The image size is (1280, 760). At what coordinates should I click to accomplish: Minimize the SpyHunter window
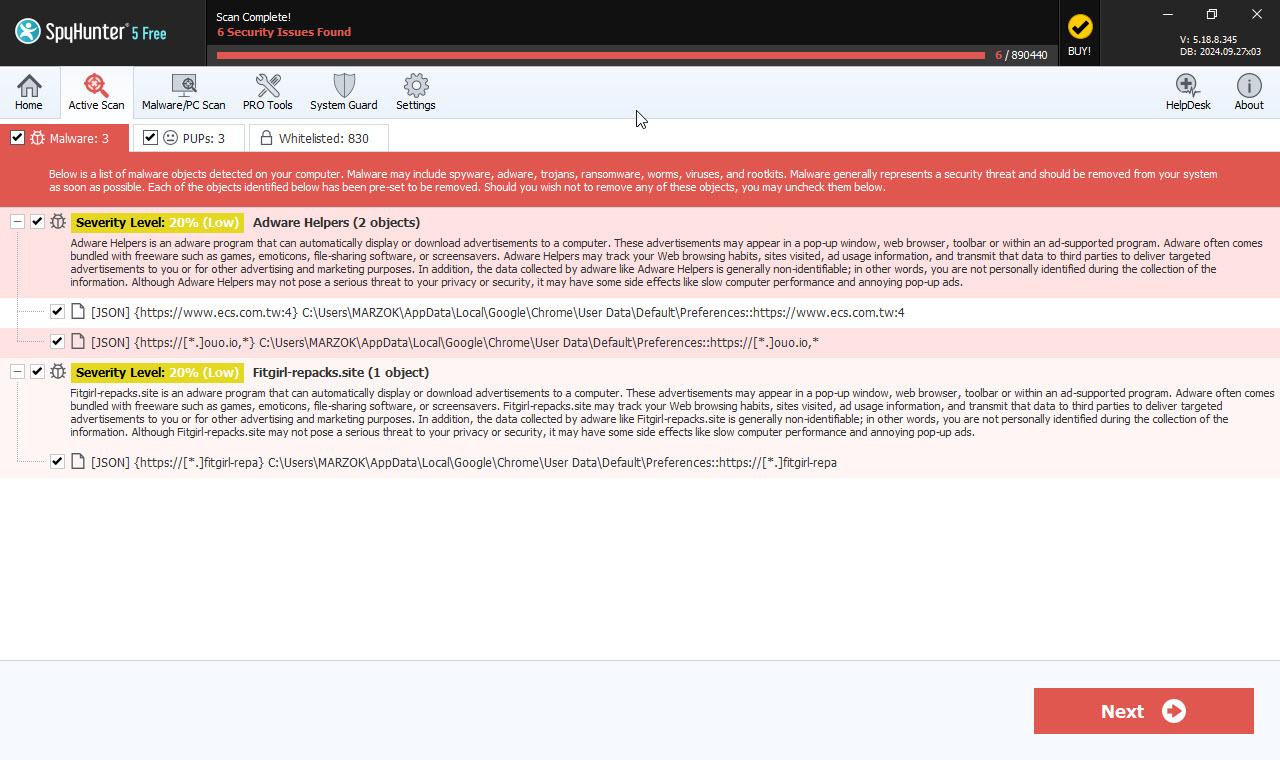coord(1167,14)
